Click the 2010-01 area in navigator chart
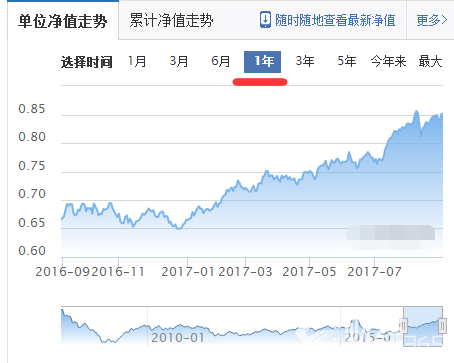 click(178, 338)
